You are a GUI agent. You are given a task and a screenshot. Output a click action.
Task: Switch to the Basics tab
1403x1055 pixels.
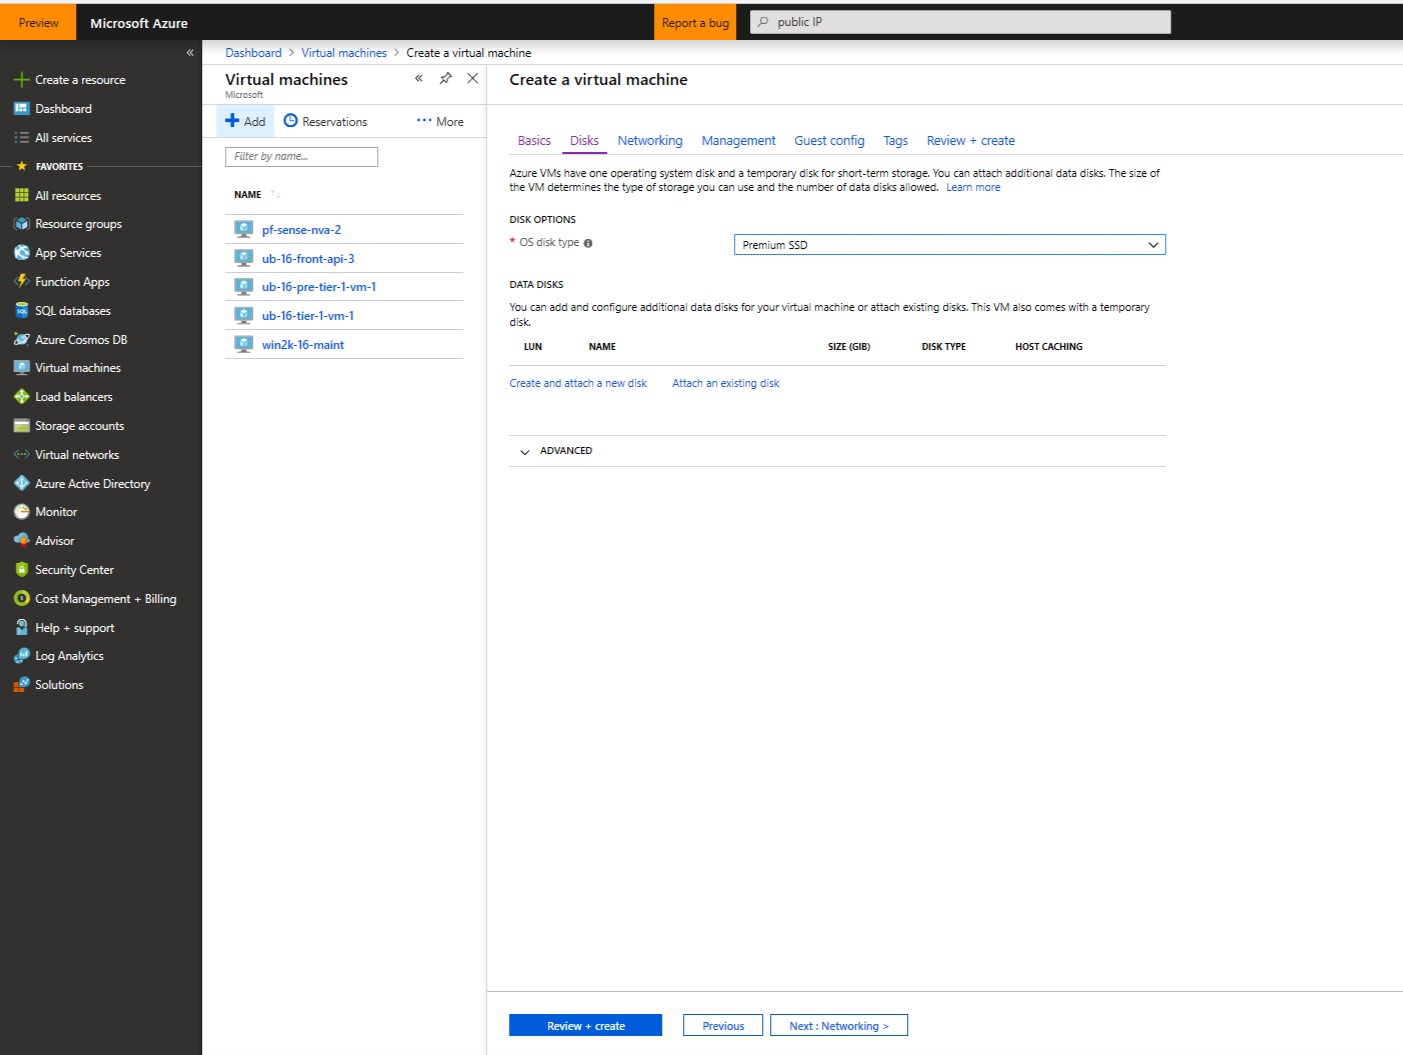coord(534,141)
